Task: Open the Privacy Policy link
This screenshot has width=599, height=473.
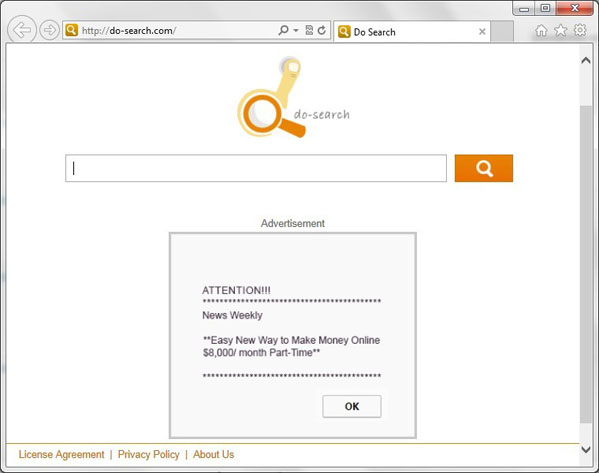Action: [x=149, y=454]
